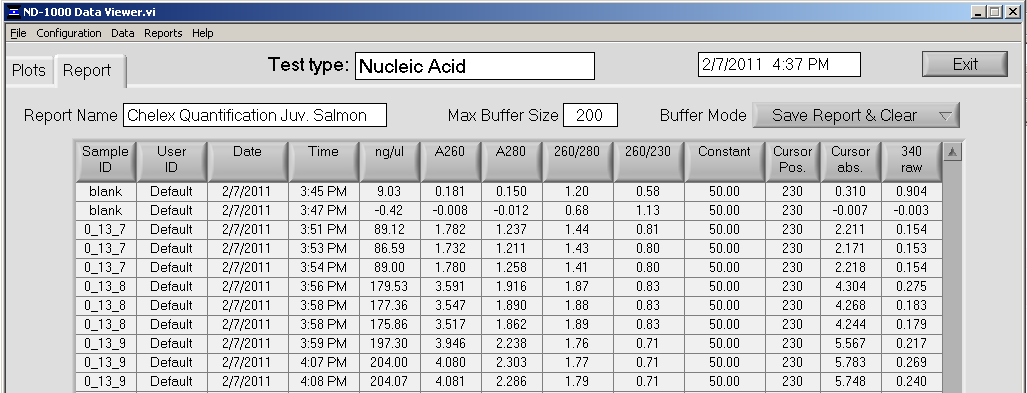
Task: Click the 340 raw value 0.240
Action: pyautogui.click(x=912, y=381)
